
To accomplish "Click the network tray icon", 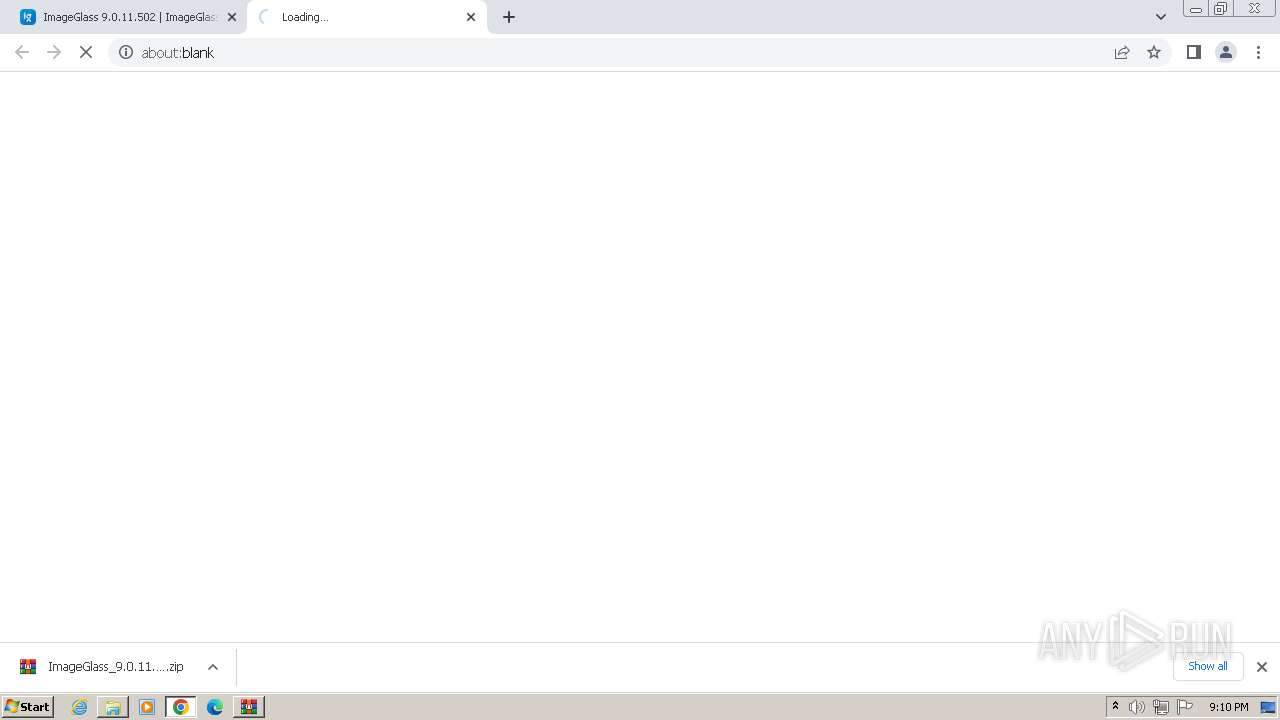I will pos(1161,707).
